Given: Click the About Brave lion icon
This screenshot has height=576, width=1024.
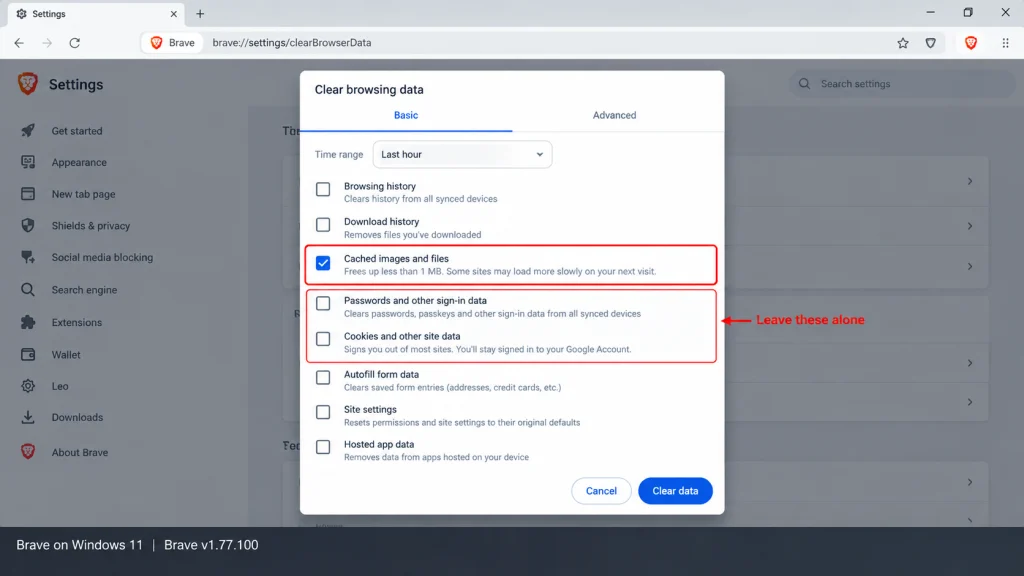Looking at the screenshot, I should [x=27, y=452].
